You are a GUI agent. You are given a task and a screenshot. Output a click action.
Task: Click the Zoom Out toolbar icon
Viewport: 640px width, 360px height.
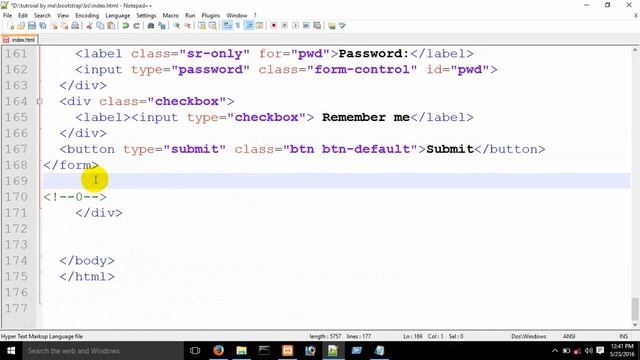(188, 26)
